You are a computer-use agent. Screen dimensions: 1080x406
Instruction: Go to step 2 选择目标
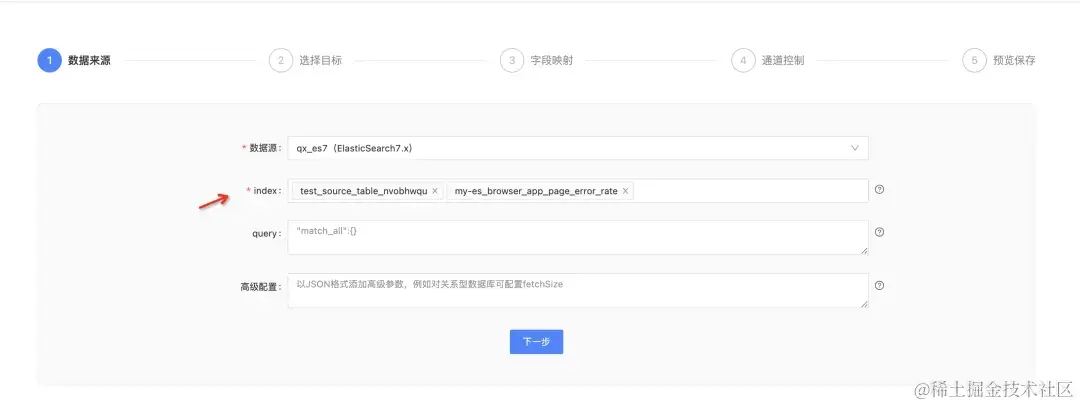(305, 60)
